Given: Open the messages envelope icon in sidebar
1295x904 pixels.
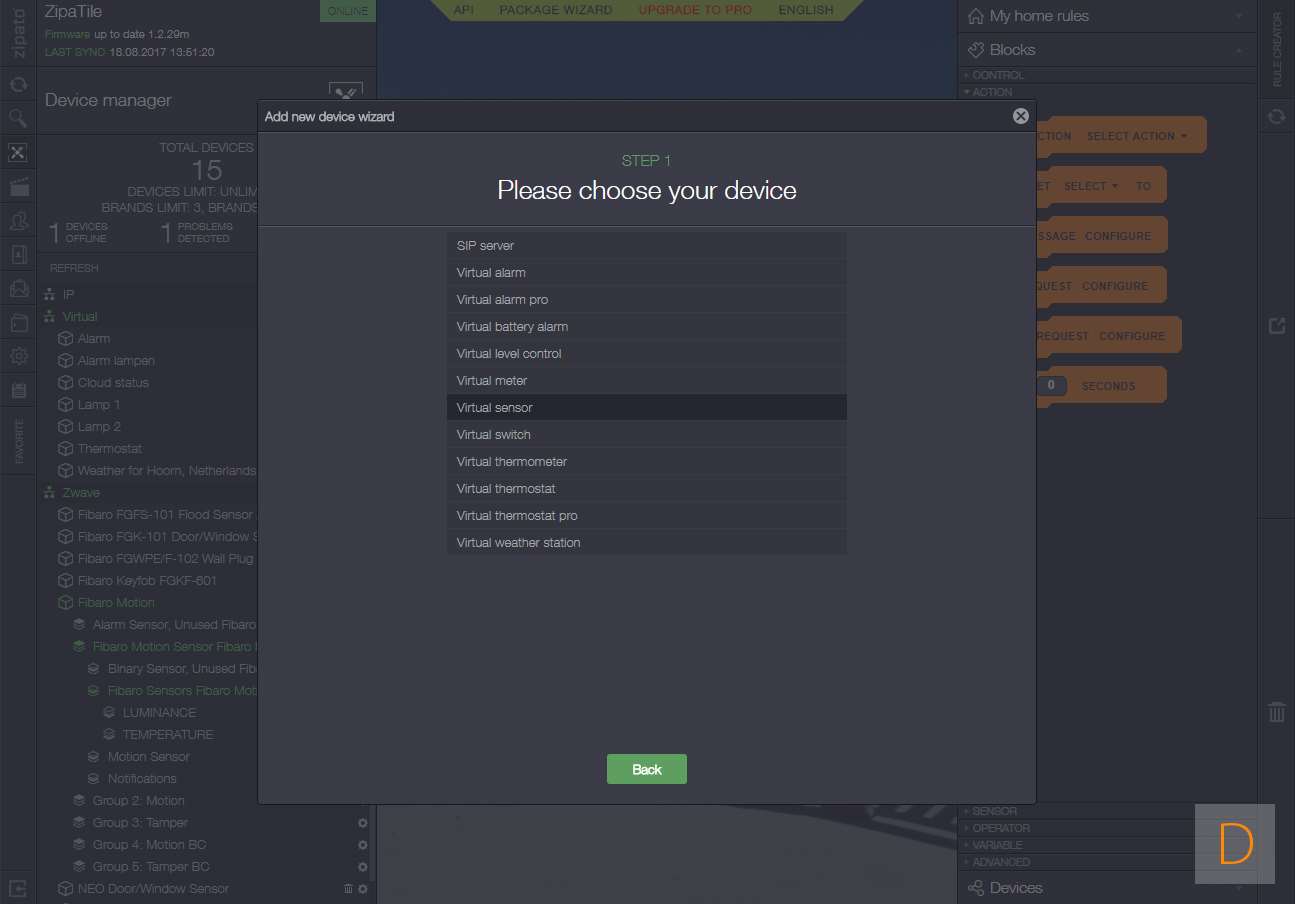Looking at the screenshot, I should pyautogui.click(x=18, y=289).
